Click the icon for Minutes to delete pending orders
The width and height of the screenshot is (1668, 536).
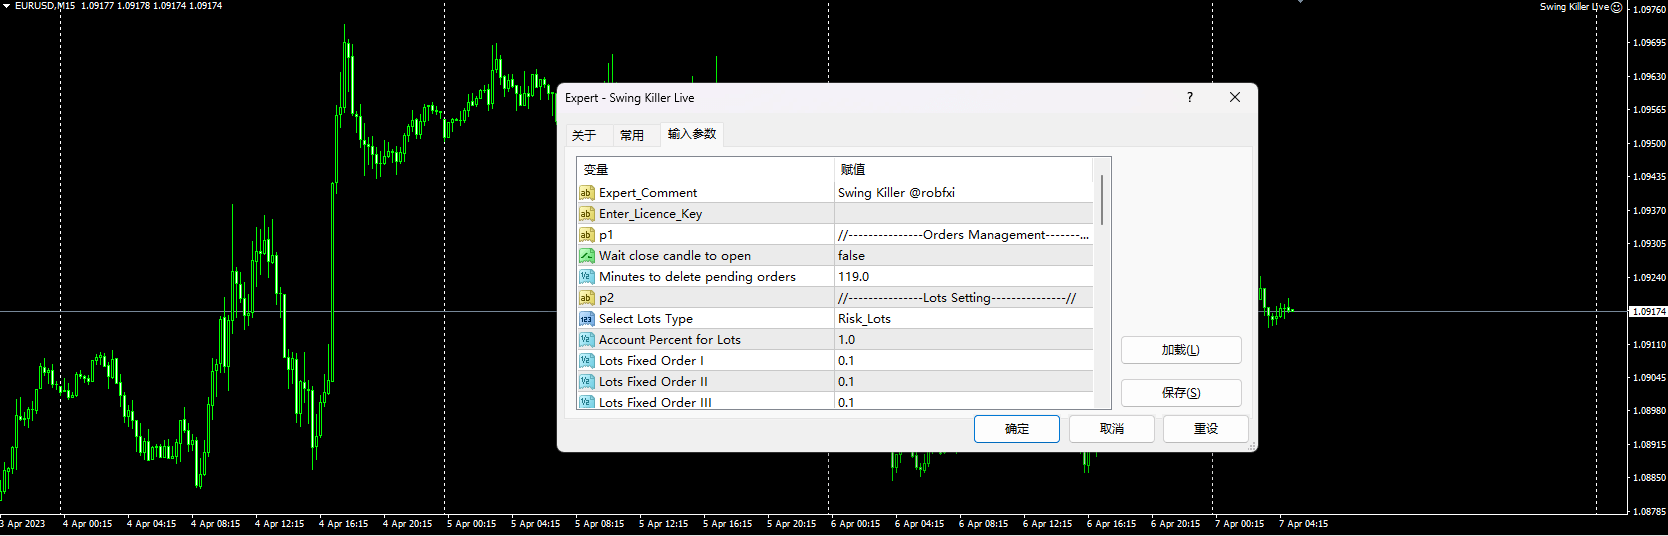(x=586, y=277)
